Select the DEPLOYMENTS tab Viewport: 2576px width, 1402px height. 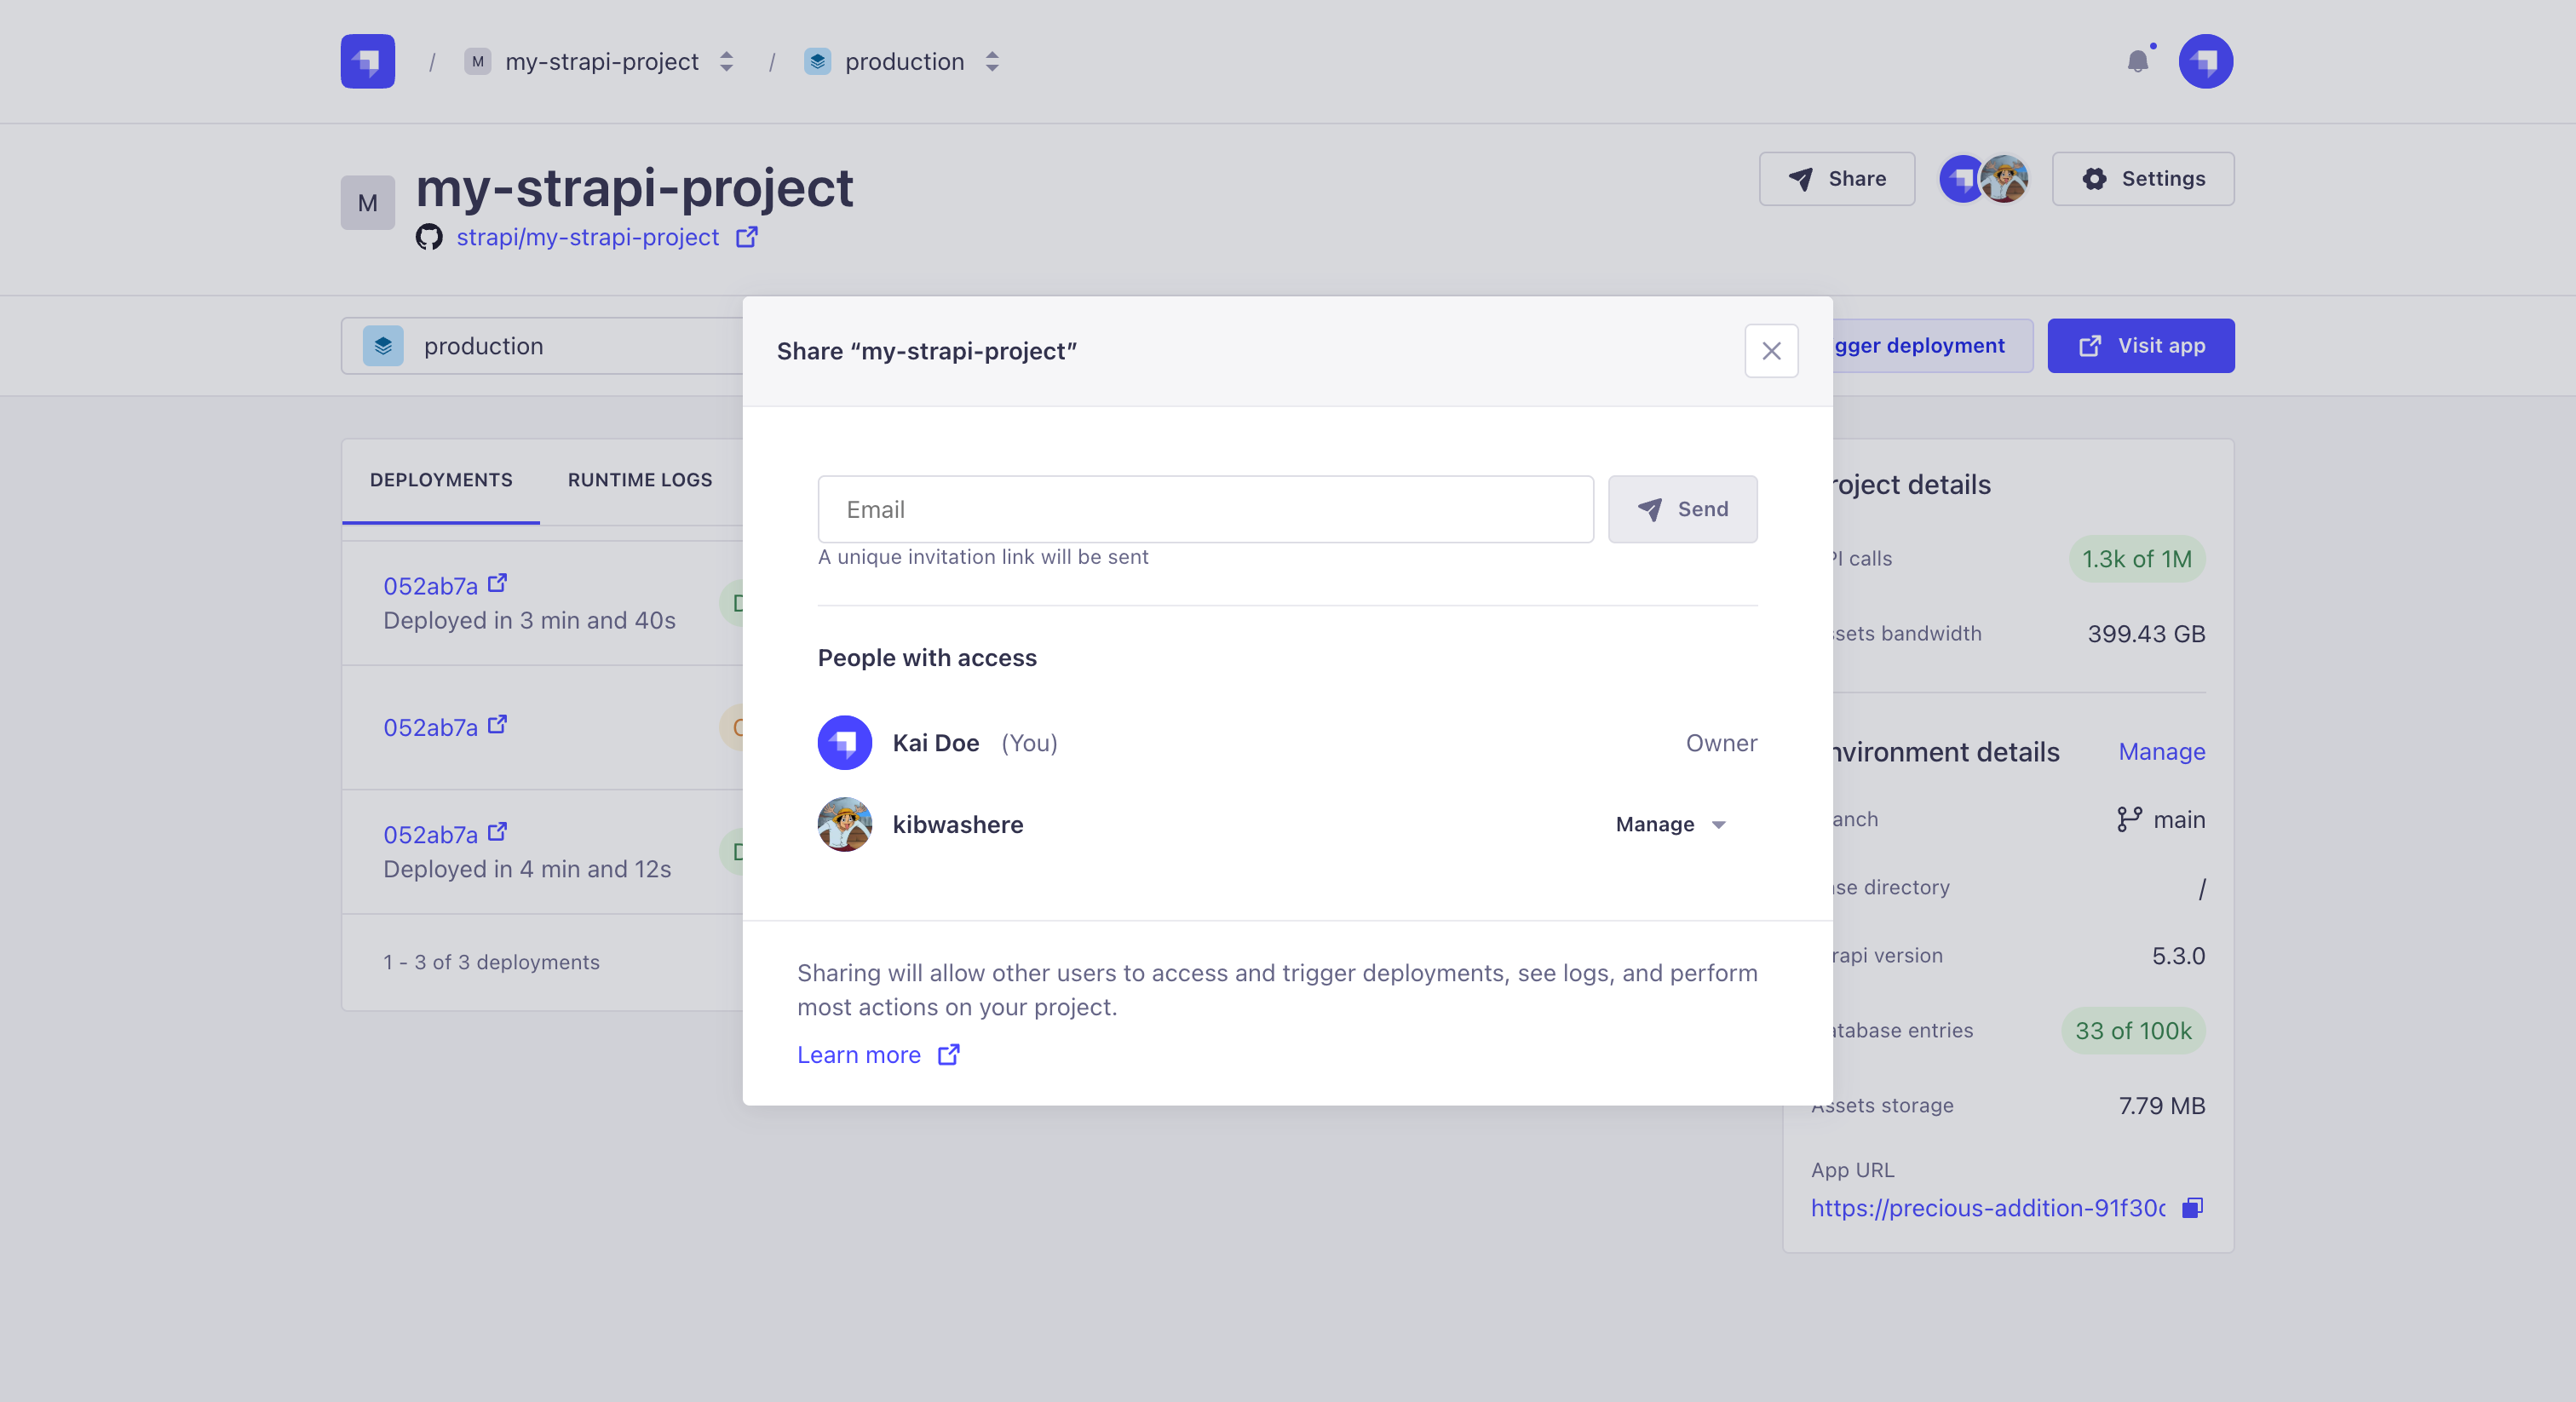click(x=440, y=479)
